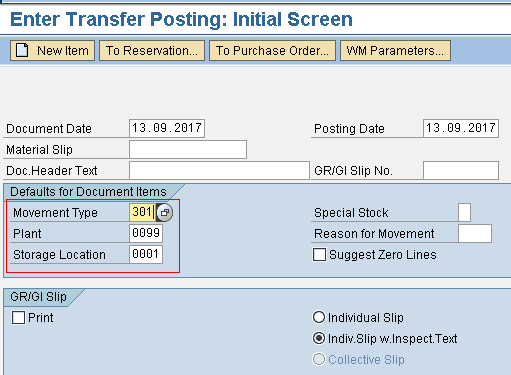Viewport: 511px width, 375px height.
Task: Click the Plant field showing 0099
Action: pos(146,233)
